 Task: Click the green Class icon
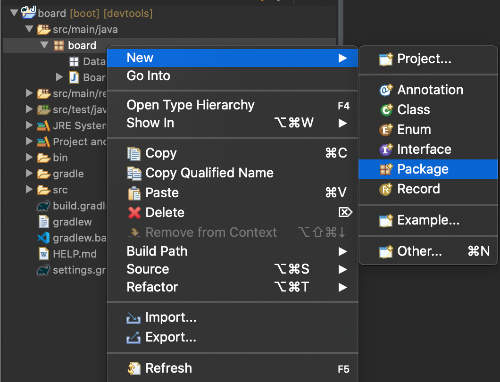[386, 110]
